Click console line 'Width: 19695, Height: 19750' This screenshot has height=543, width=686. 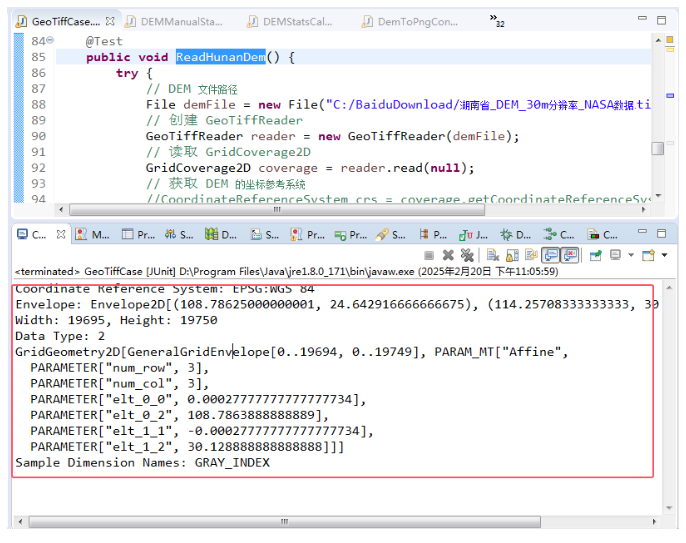point(116,320)
